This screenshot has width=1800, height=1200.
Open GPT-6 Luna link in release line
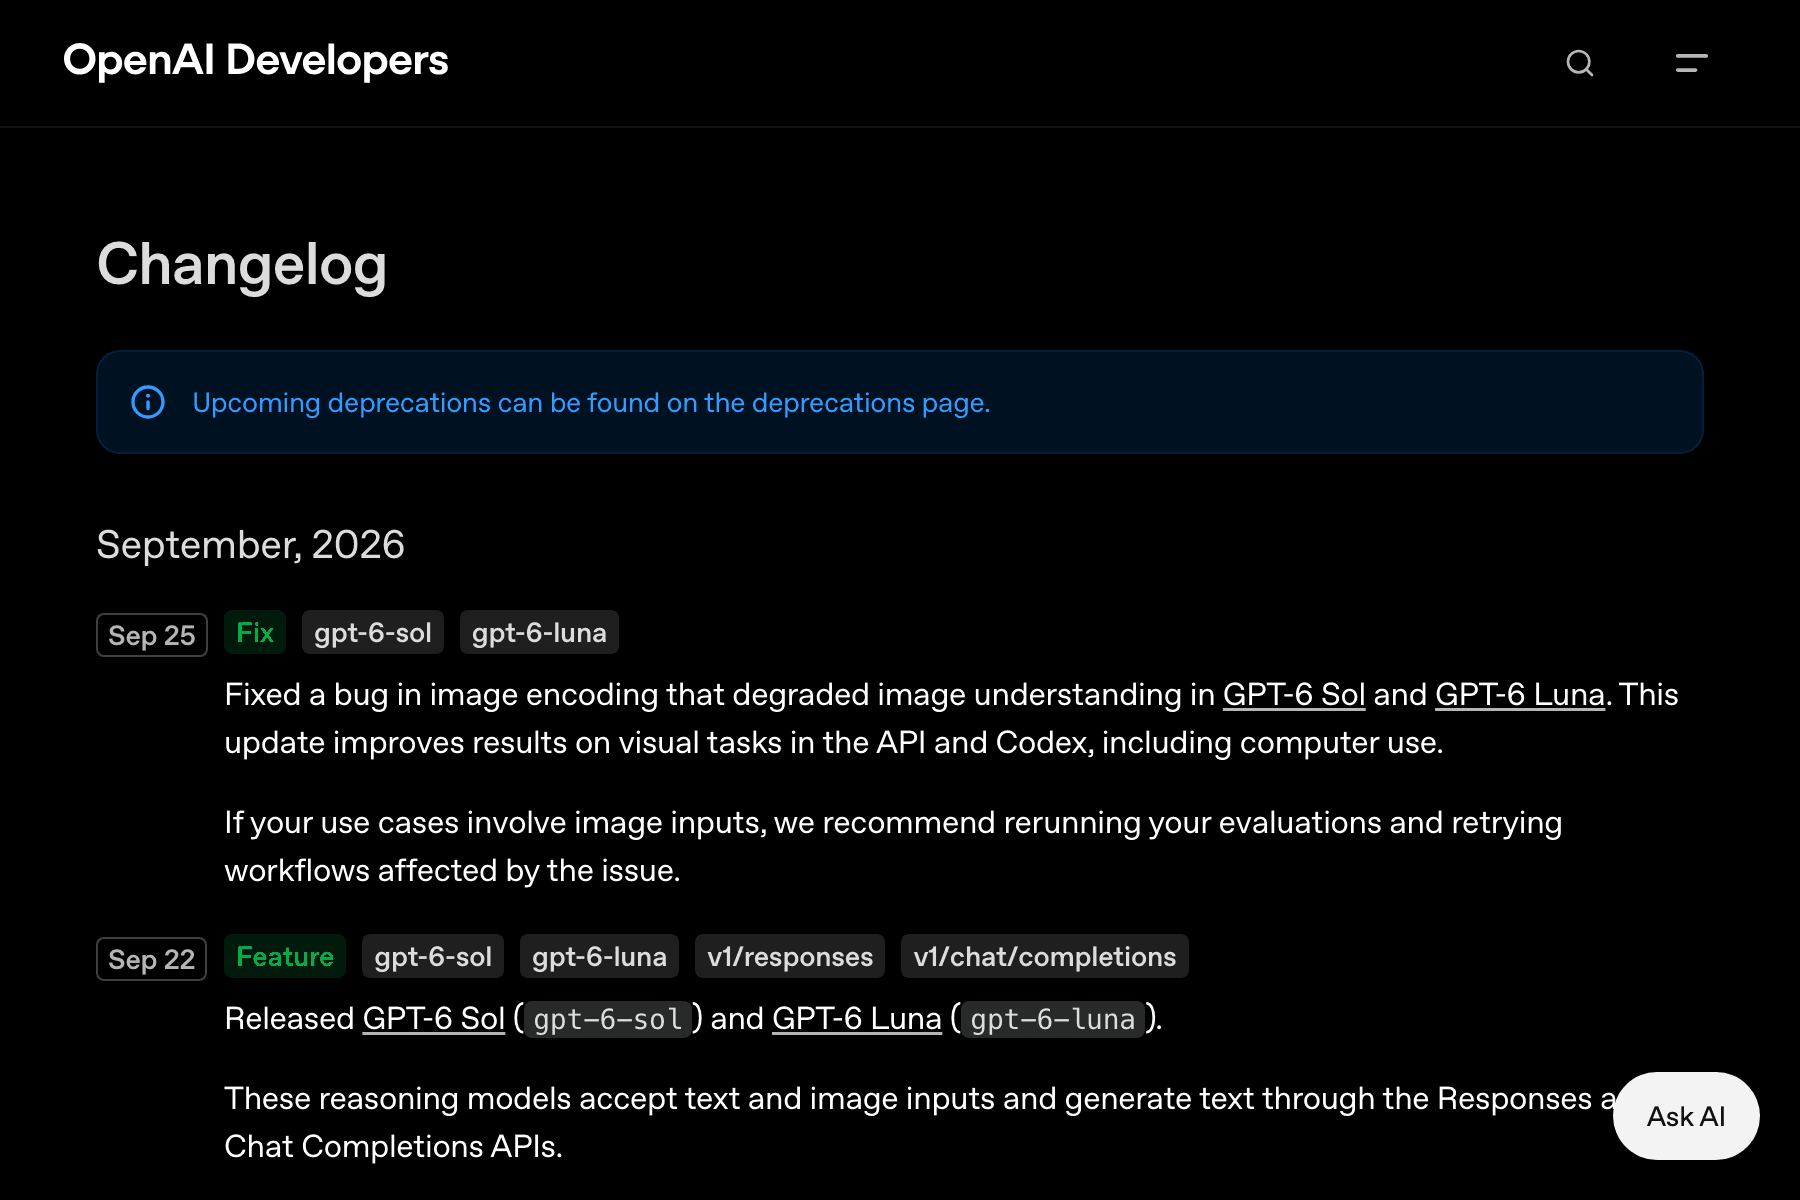(857, 1018)
